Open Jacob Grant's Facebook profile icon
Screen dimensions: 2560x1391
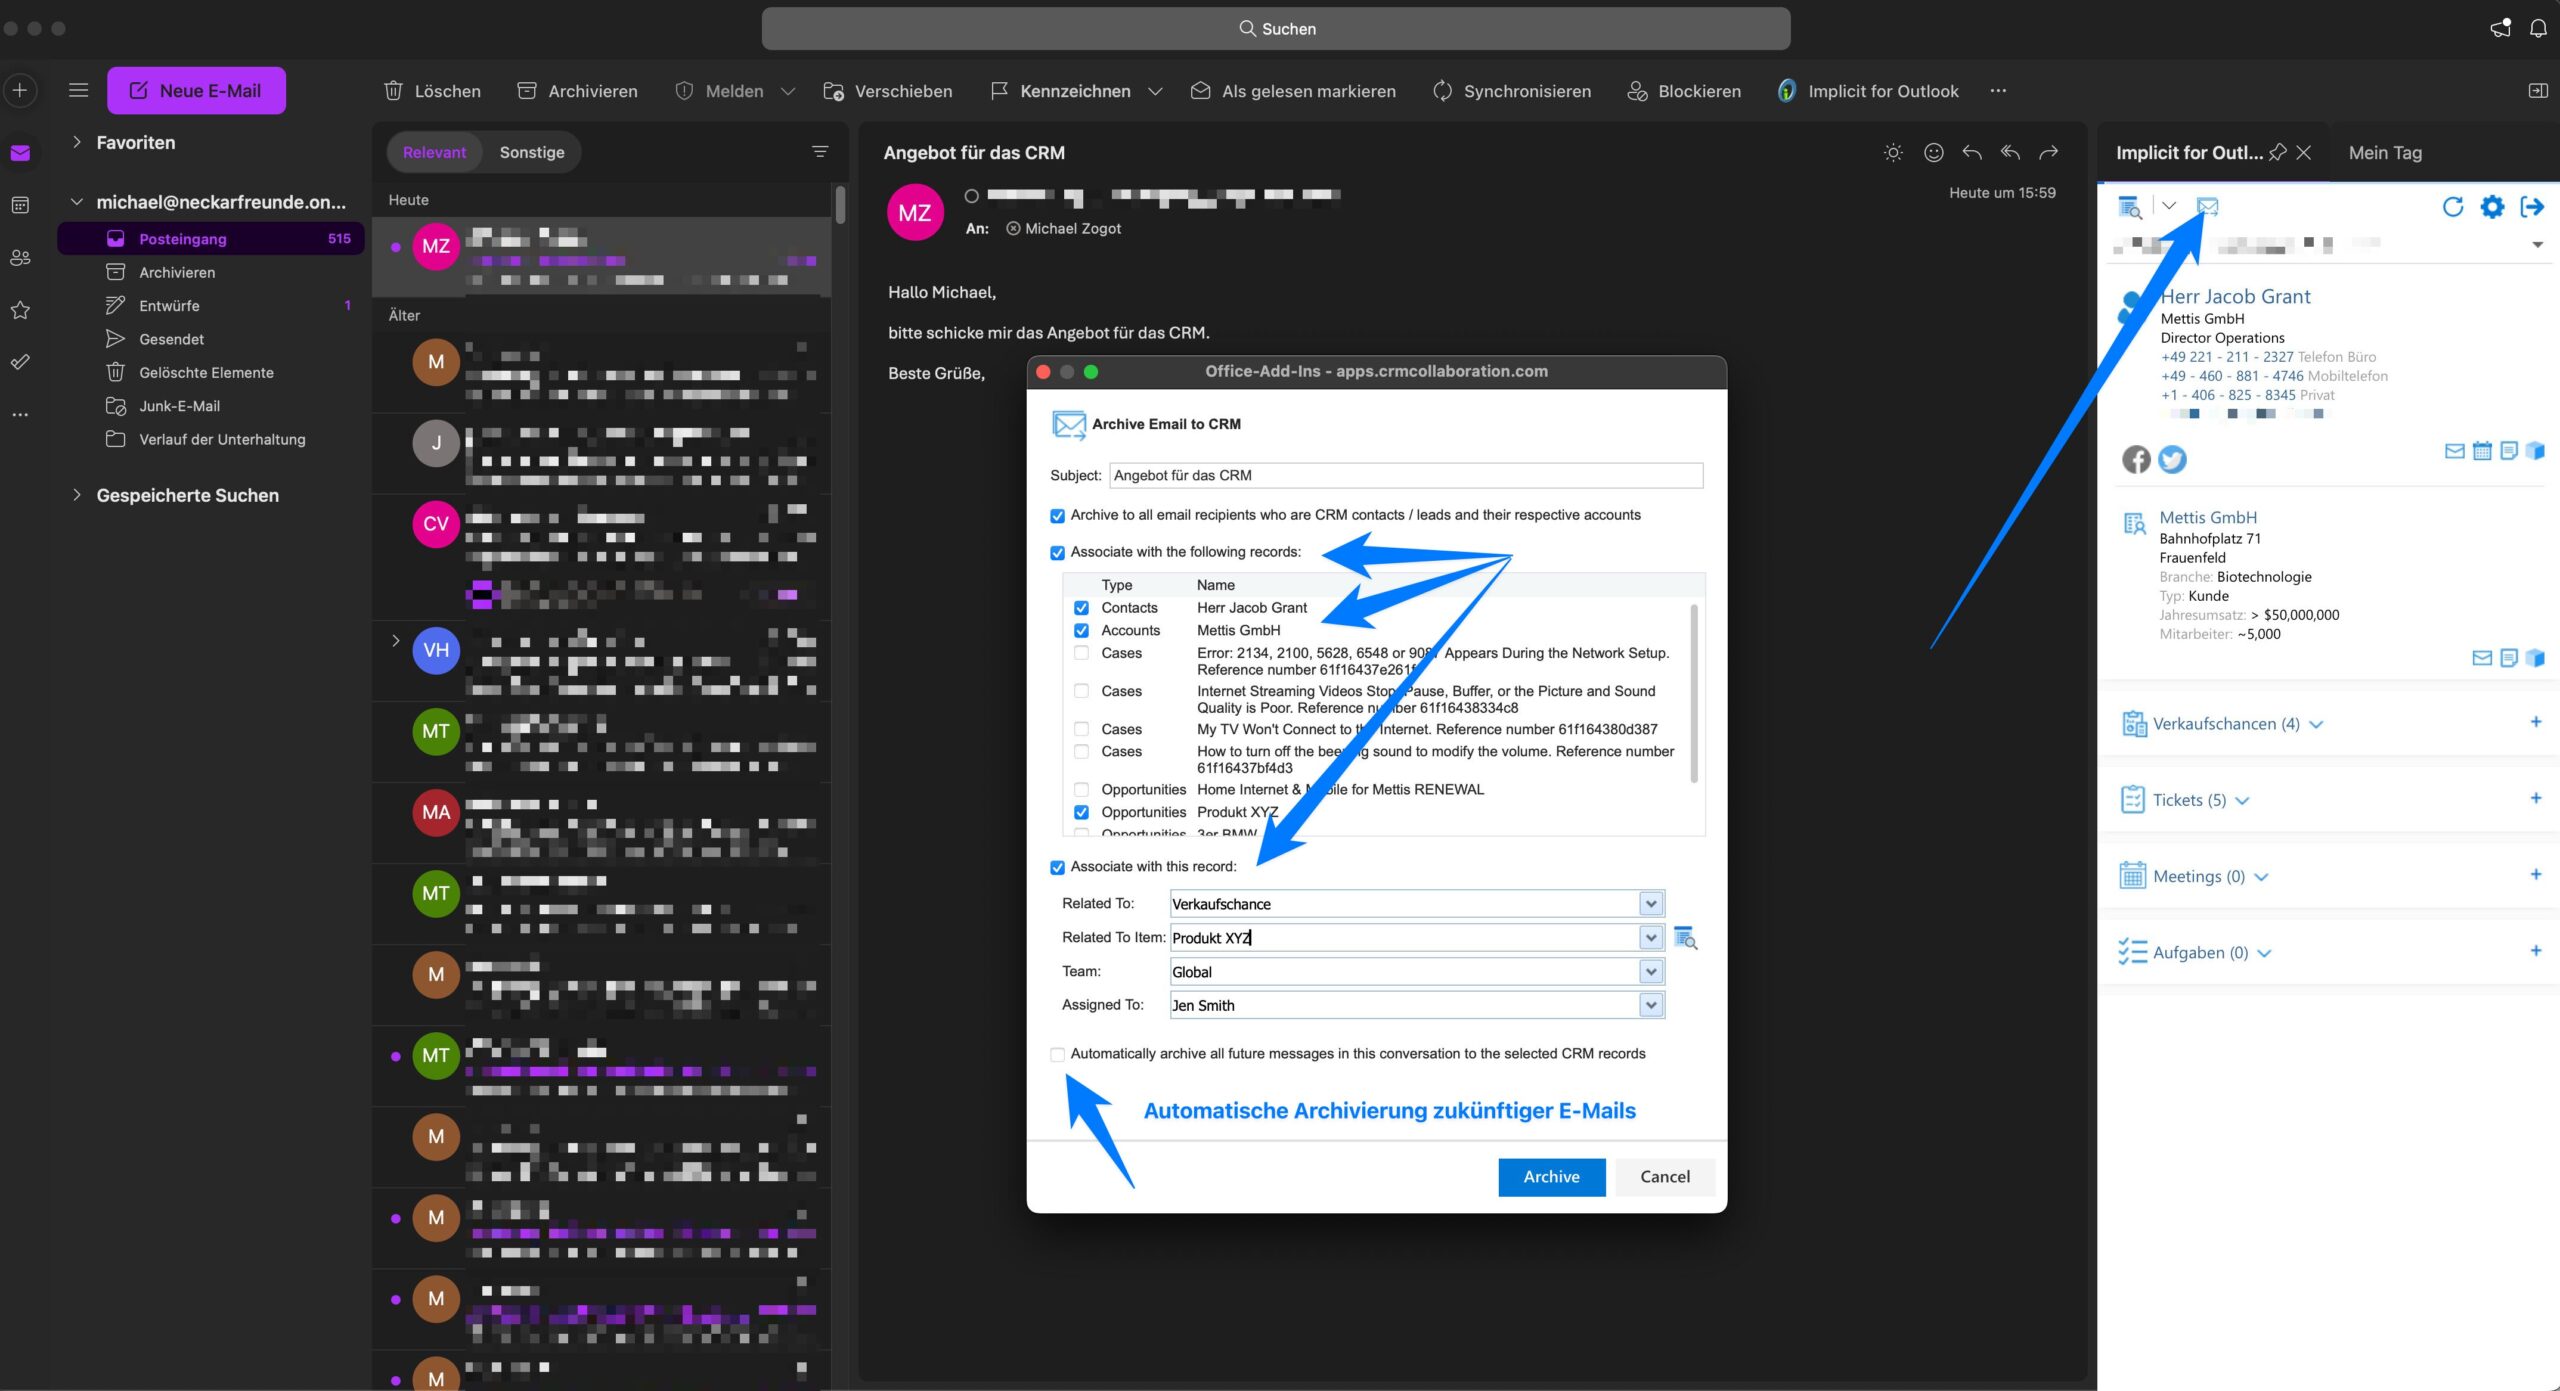[2136, 459]
